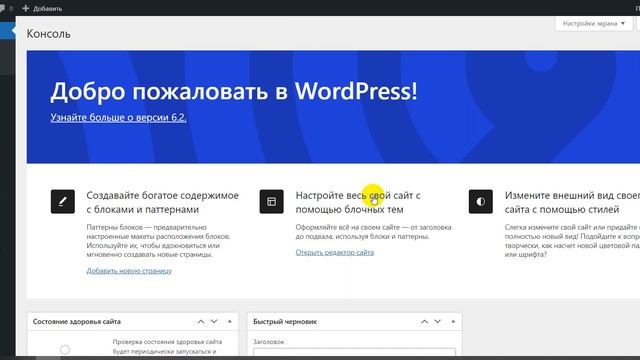This screenshot has width=640, height=360.
Task: Click the Добро пожаловать в WordPress title
Action: click(x=234, y=91)
